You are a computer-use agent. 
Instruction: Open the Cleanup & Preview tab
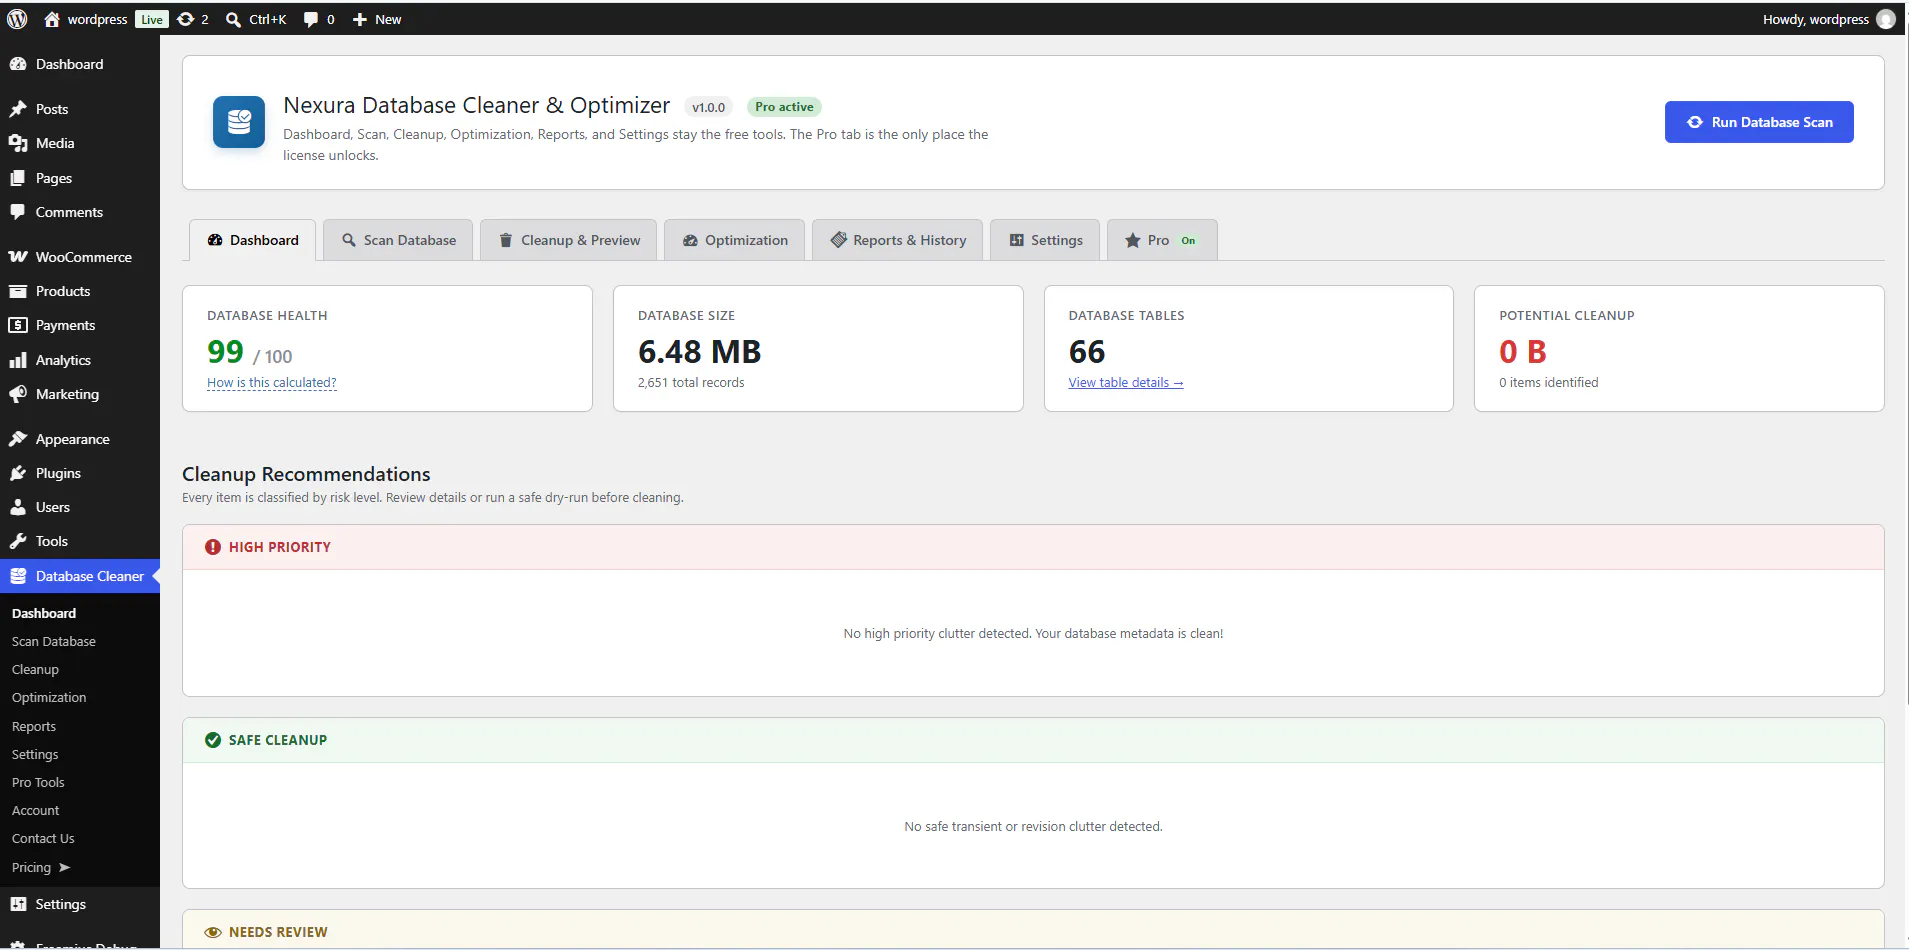568,240
